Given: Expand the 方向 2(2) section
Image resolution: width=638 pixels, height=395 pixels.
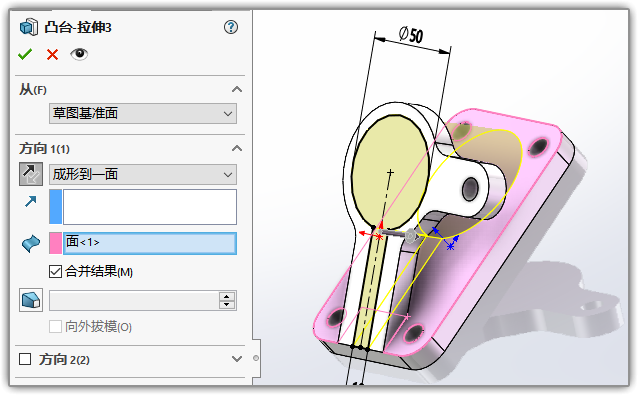Looking at the screenshot, I should click(x=237, y=359).
